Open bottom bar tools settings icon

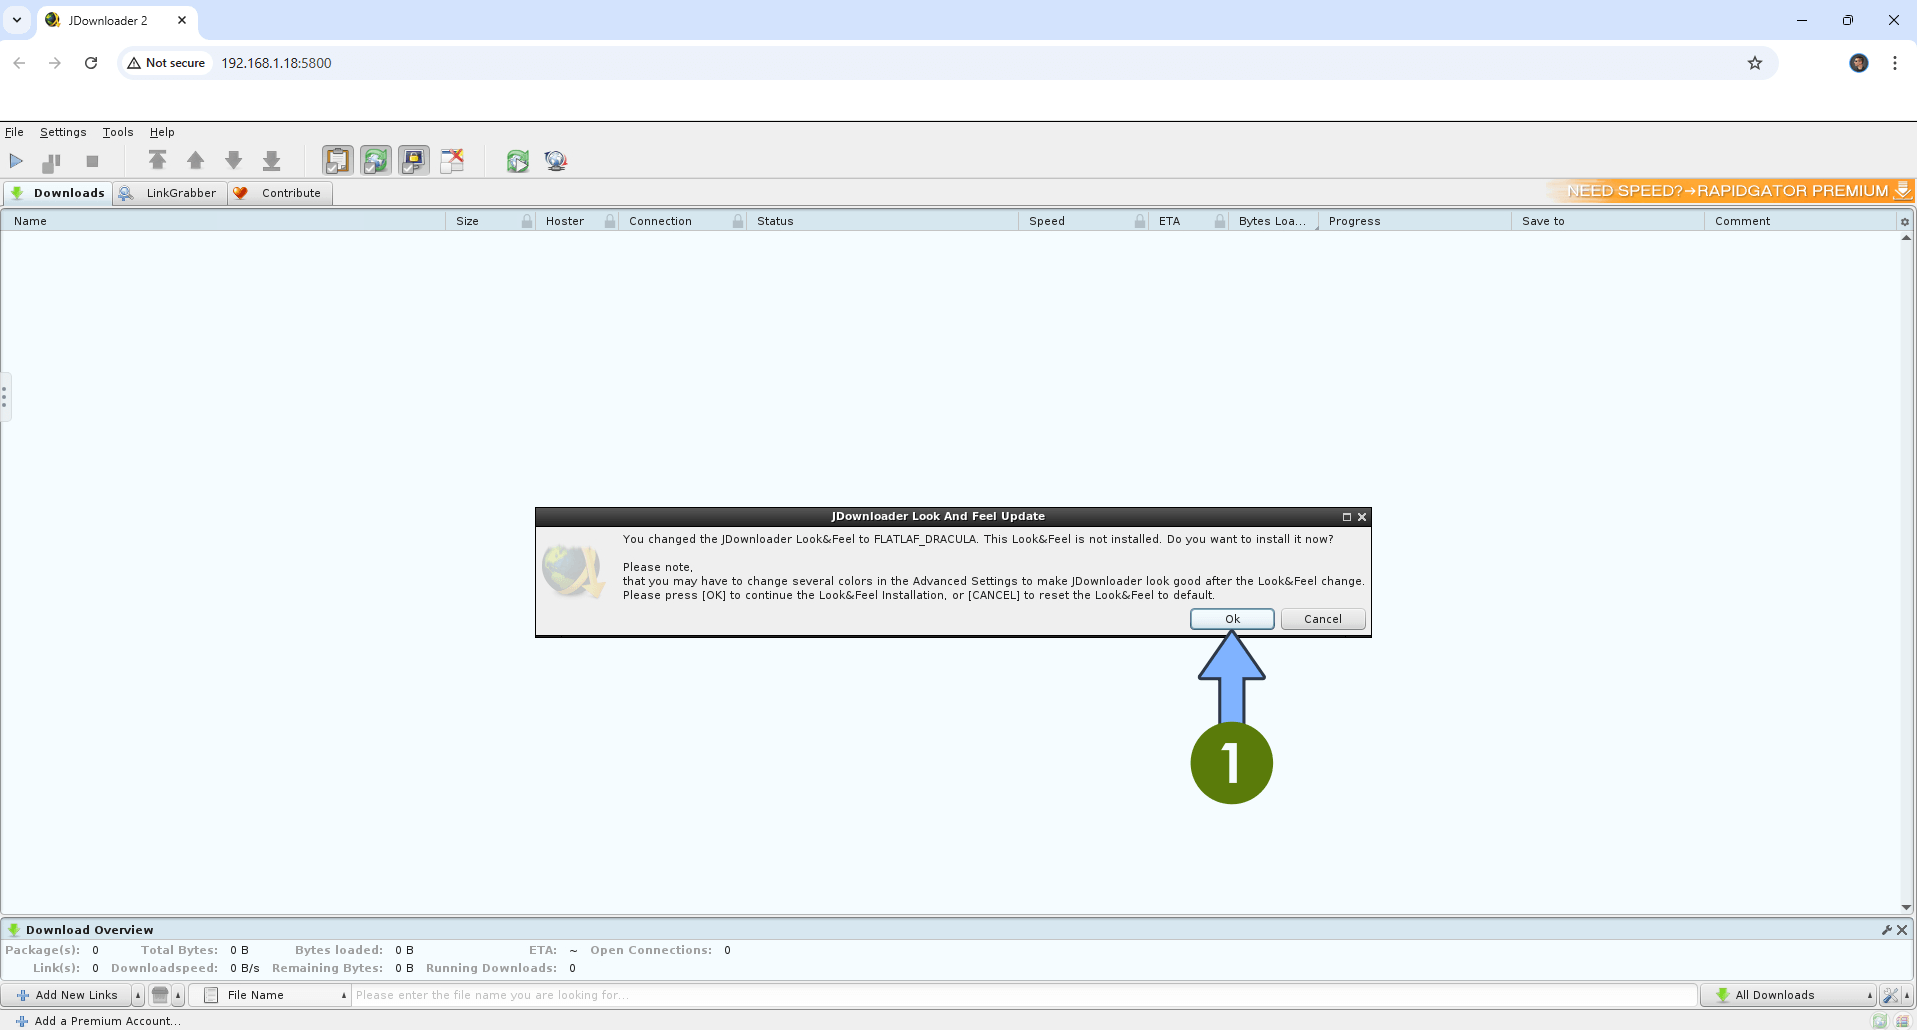(1889, 995)
